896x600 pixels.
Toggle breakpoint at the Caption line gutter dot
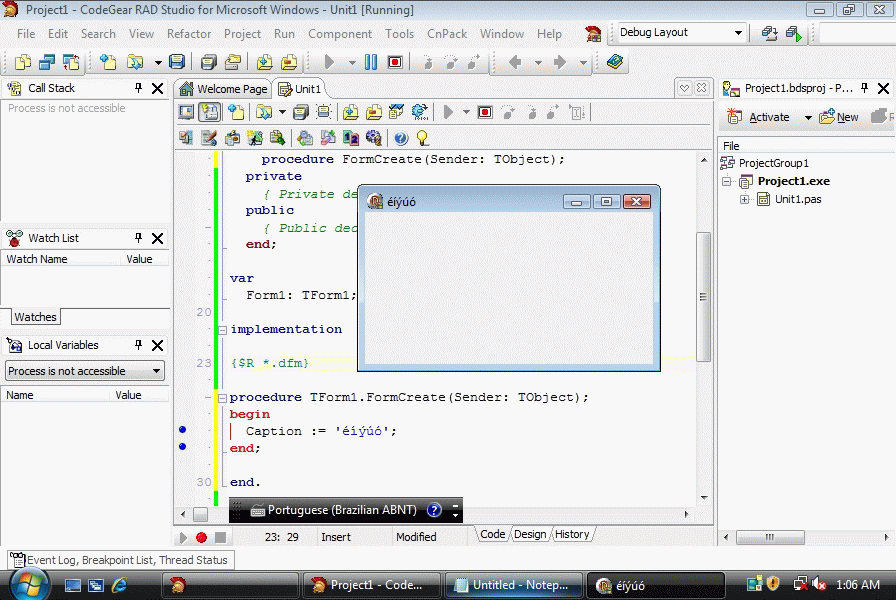[x=182, y=430]
